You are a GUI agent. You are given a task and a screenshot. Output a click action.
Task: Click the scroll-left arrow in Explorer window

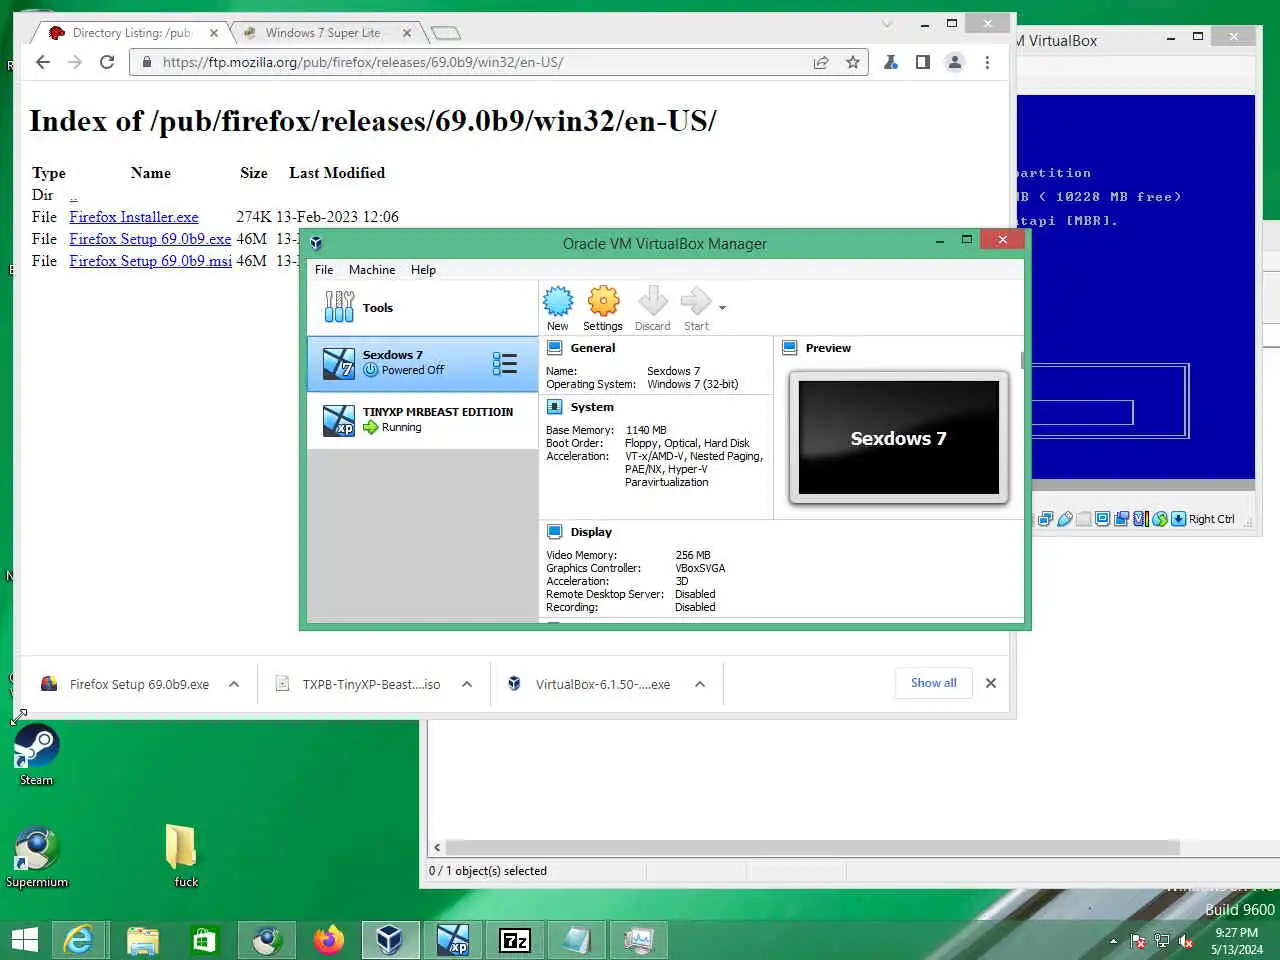tap(437, 847)
